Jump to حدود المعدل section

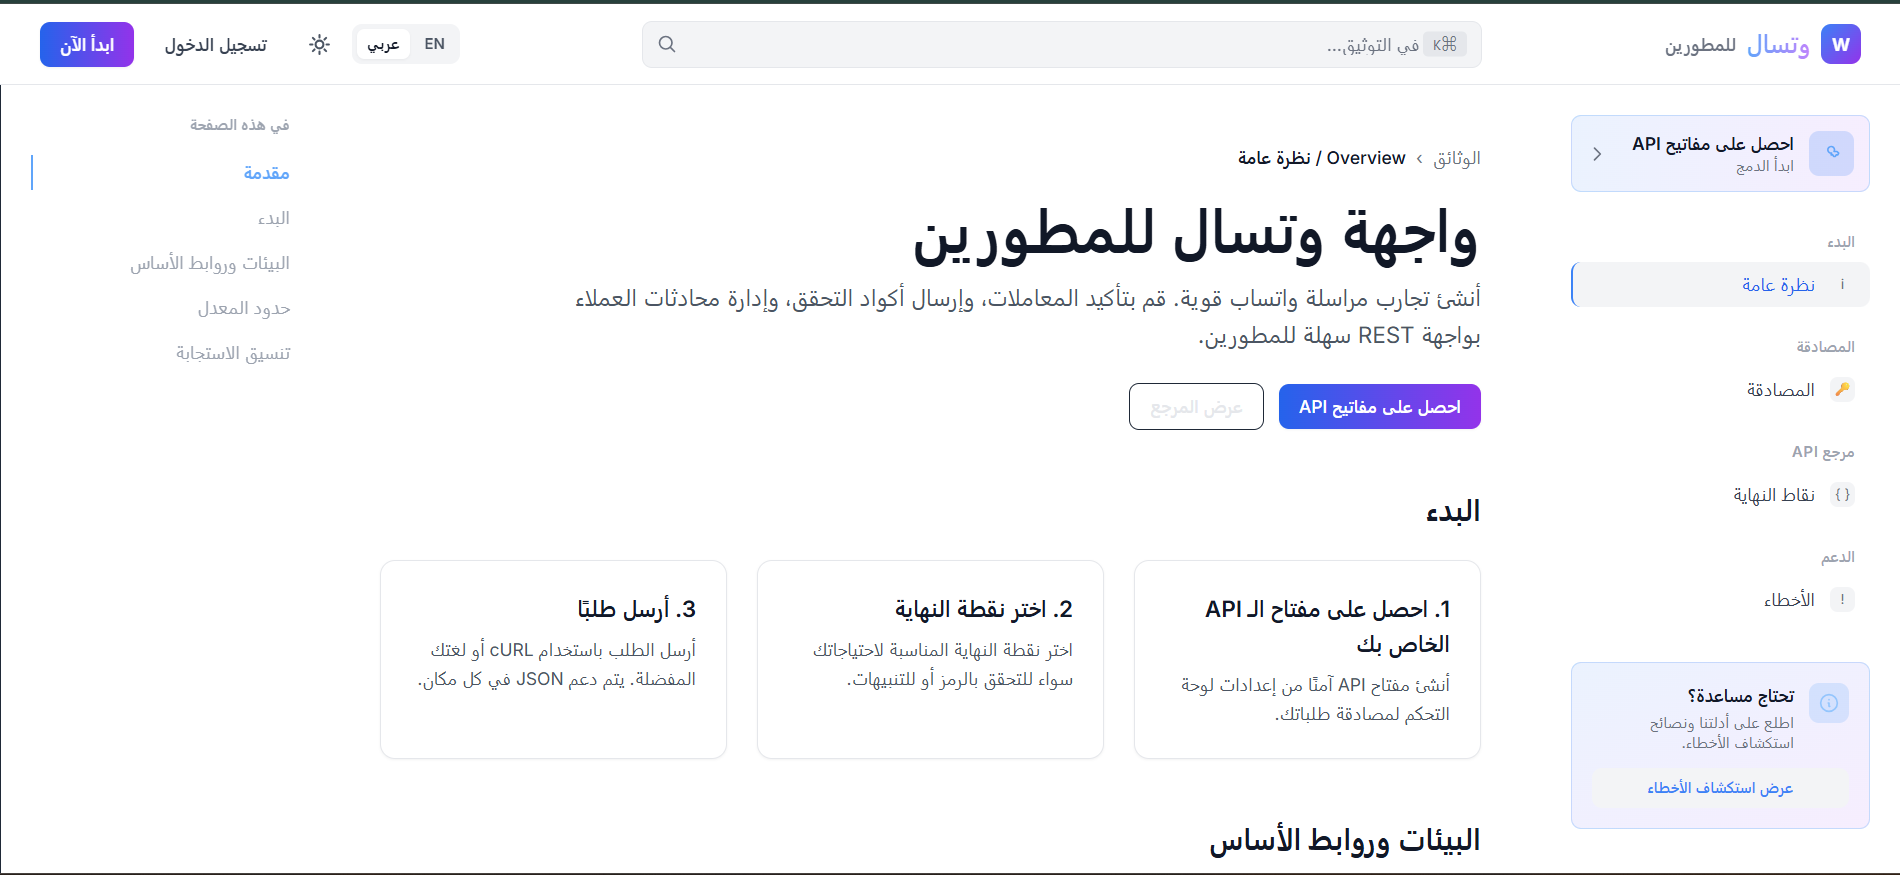[x=244, y=308]
